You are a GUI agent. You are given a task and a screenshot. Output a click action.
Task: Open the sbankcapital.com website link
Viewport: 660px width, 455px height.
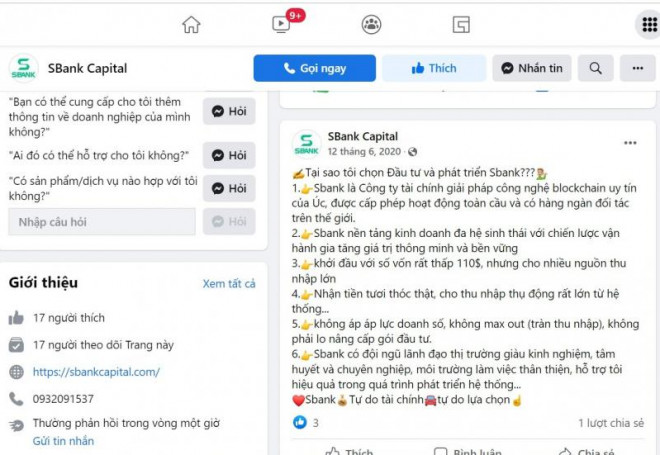point(96,372)
